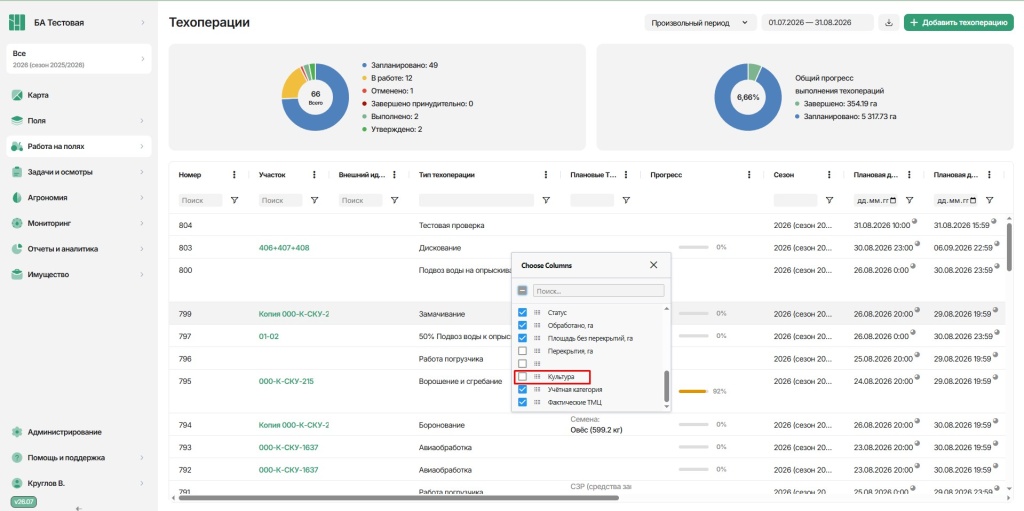
Task: Uncheck the Фактические ТМЦ column checkbox
Action: point(522,402)
